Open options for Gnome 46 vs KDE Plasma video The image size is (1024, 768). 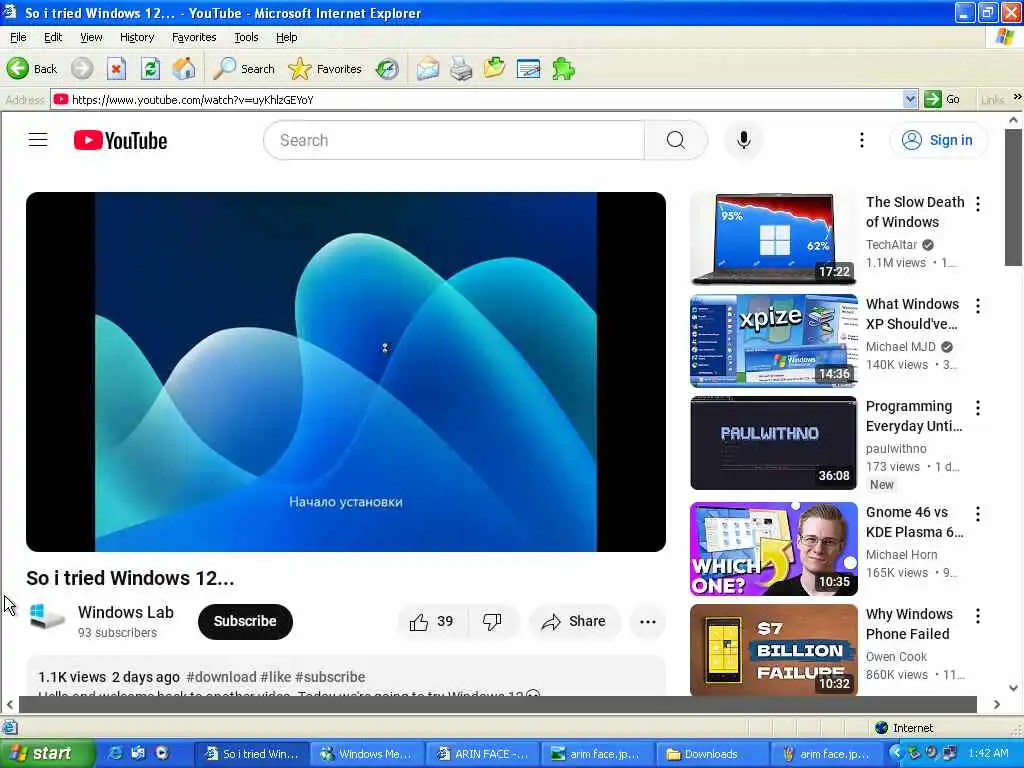pyautogui.click(x=978, y=514)
